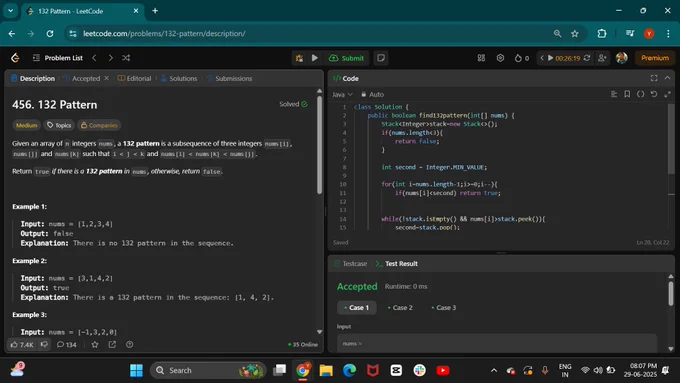Open the user profile avatar
Image resolution: width=680 pixels, height=383 pixels.
tap(621, 58)
